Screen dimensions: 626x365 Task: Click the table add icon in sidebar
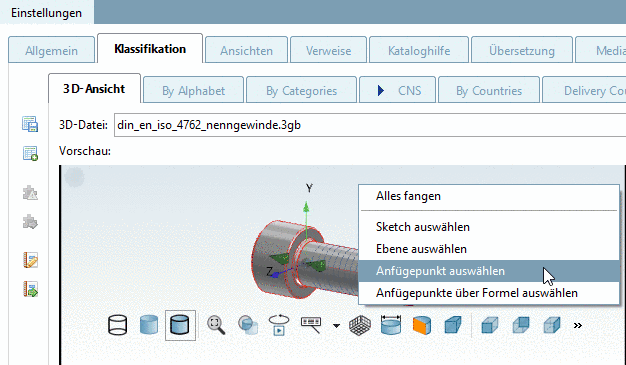(x=30, y=153)
